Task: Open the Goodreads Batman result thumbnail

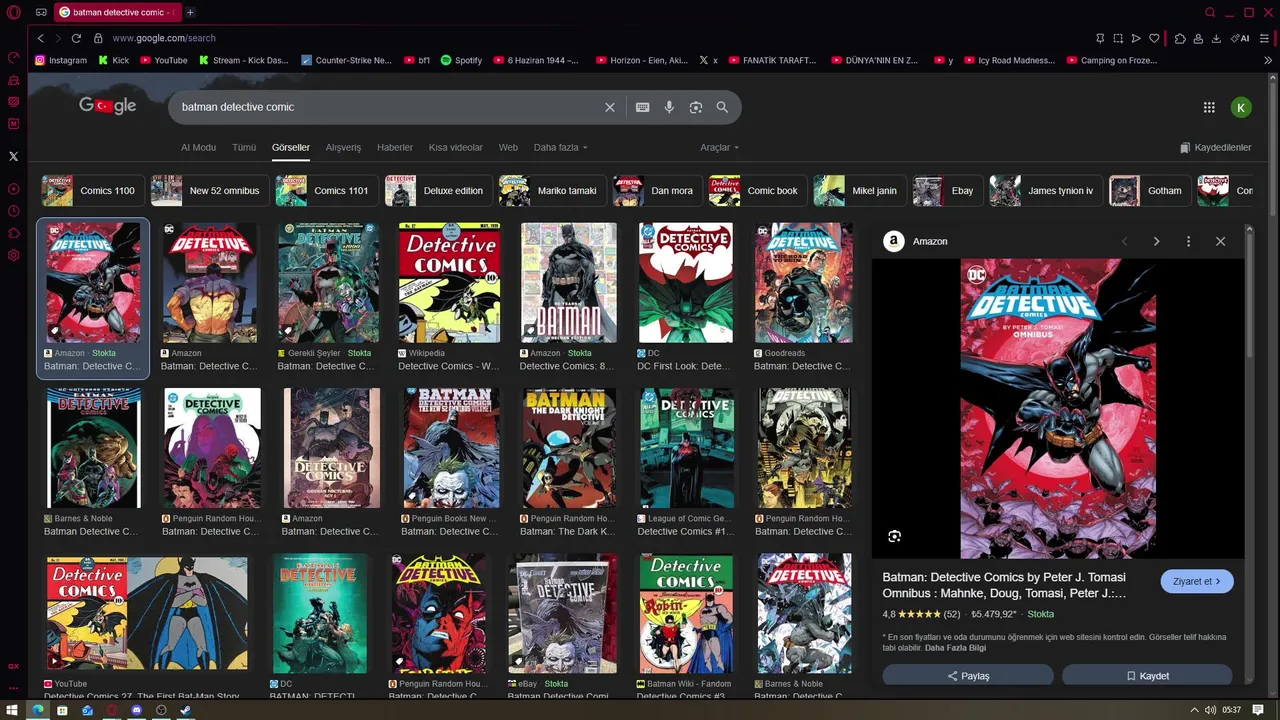Action: point(804,283)
